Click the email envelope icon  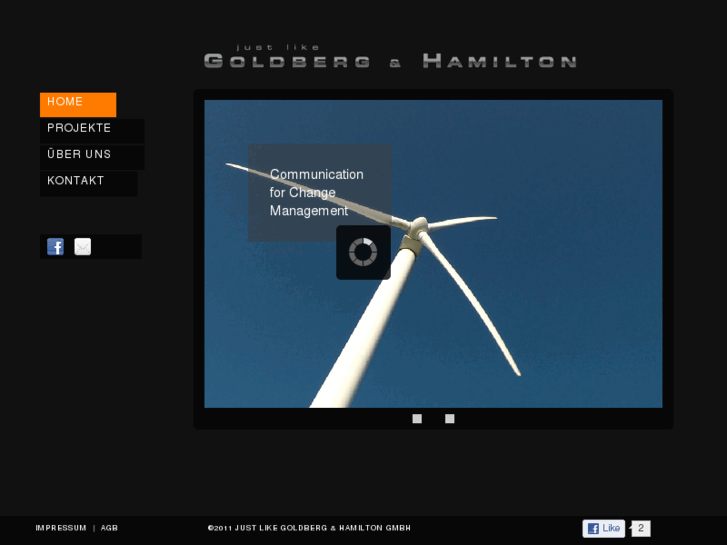point(83,247)
